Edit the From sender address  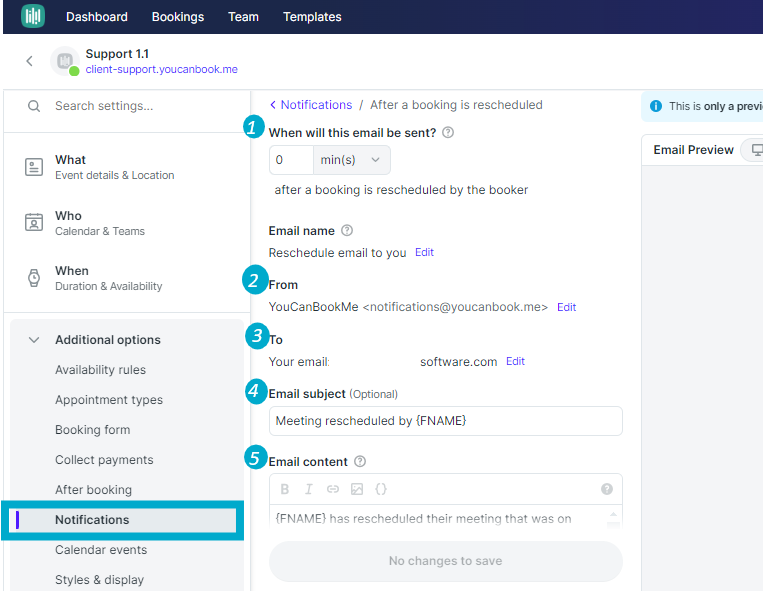pyautogui.click(x=566, y=307)
